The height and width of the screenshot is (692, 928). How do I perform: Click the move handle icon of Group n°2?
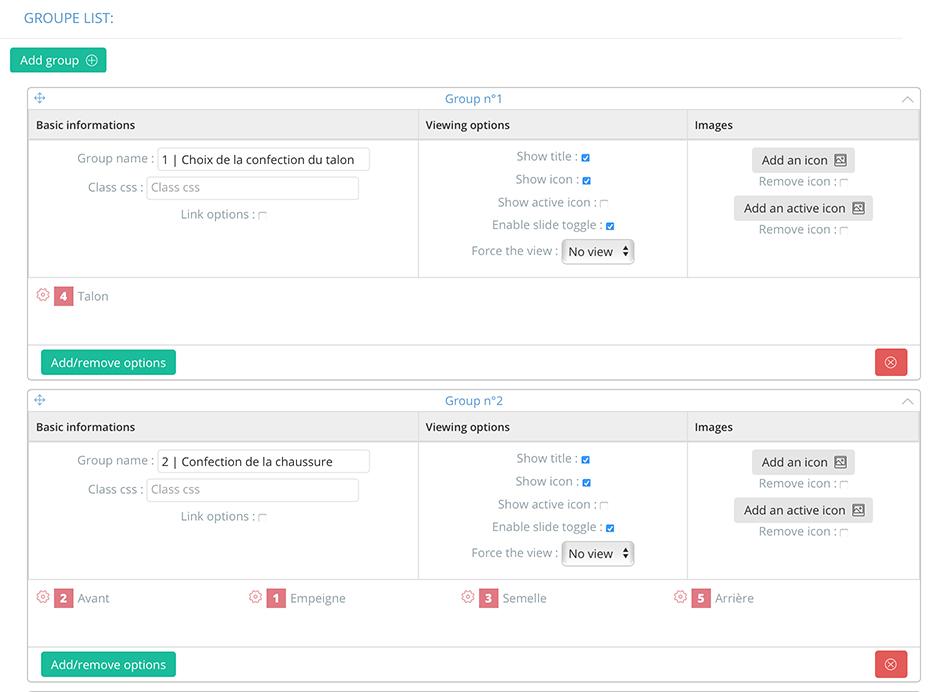tap(40, 400)
